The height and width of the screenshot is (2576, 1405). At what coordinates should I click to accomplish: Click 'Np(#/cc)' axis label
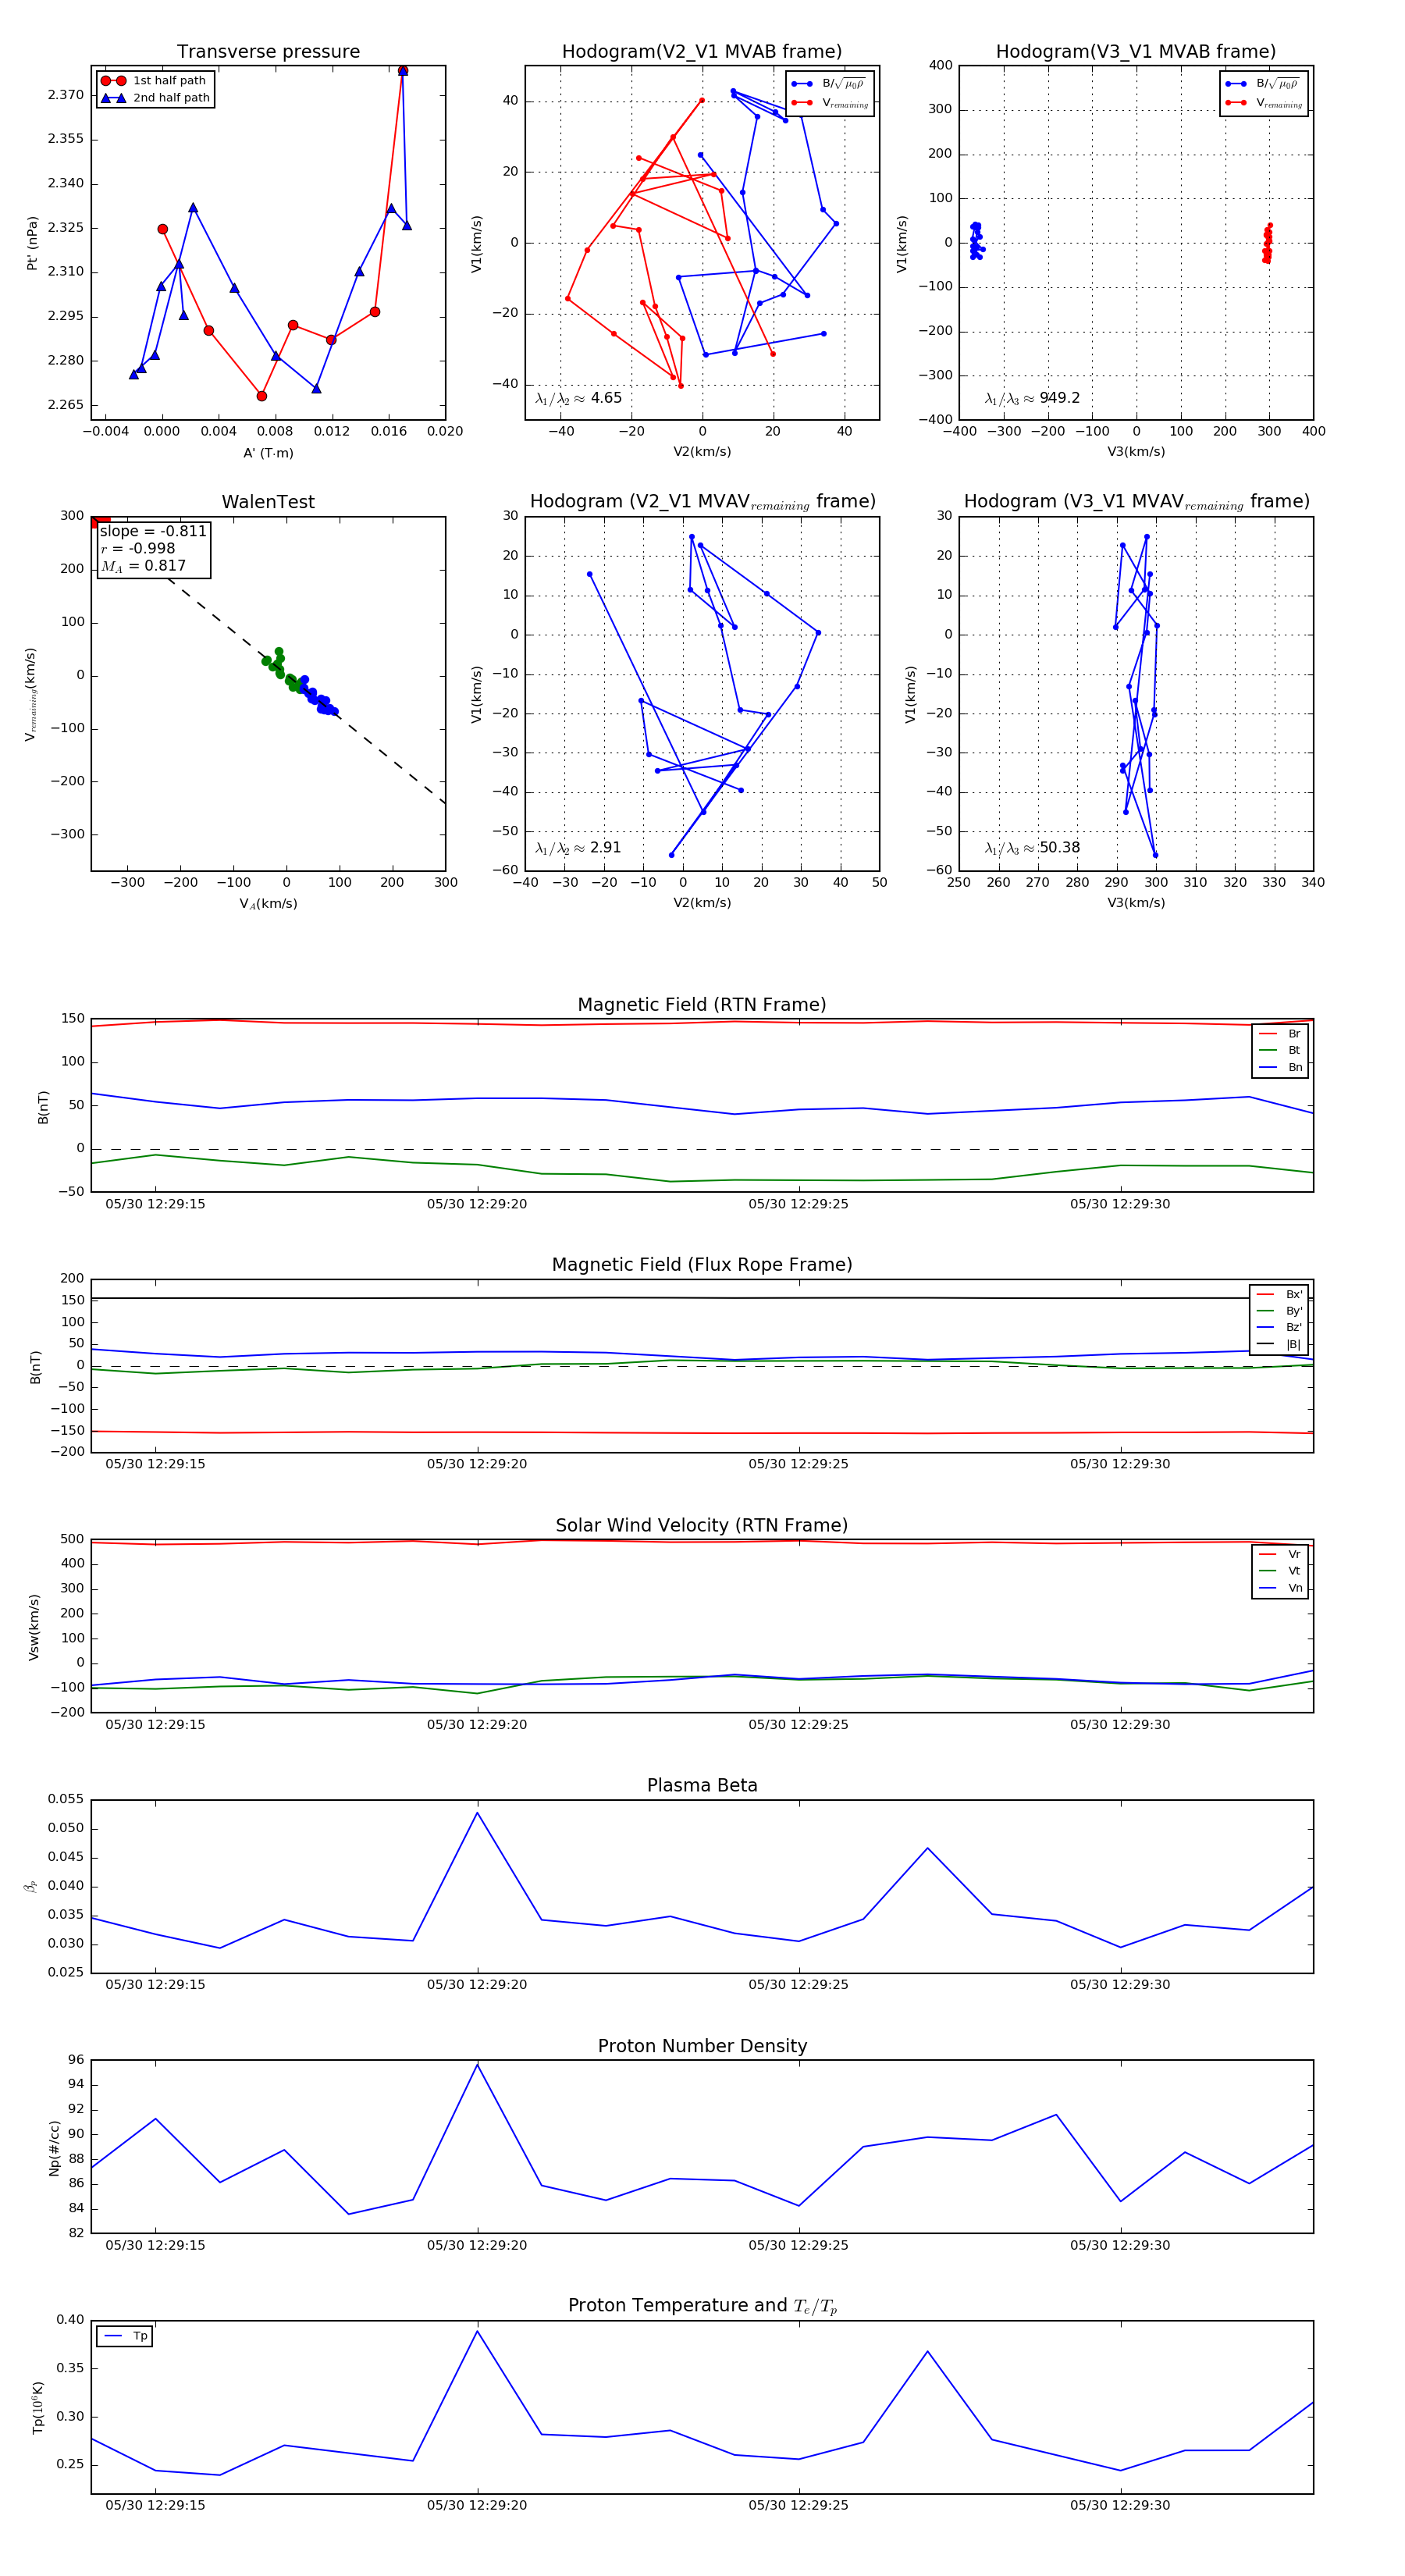coord(55,2148)
